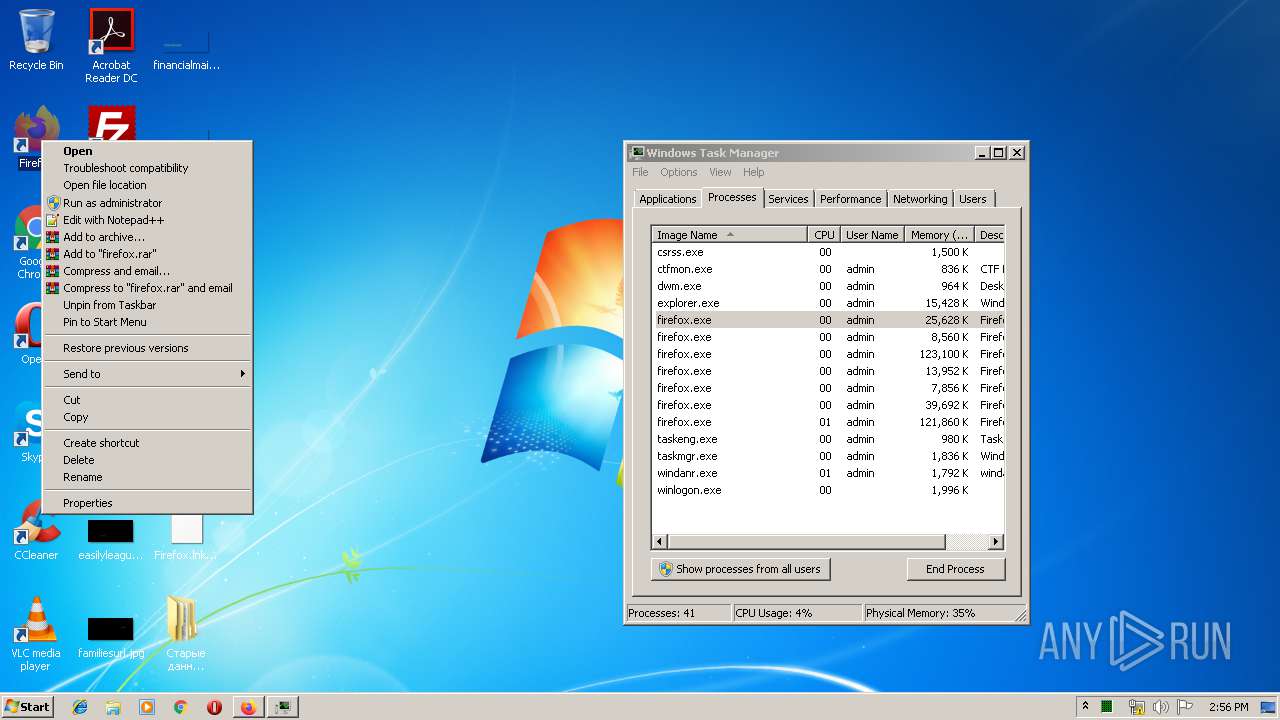Select the easilyleagu... desktop file

110,540
